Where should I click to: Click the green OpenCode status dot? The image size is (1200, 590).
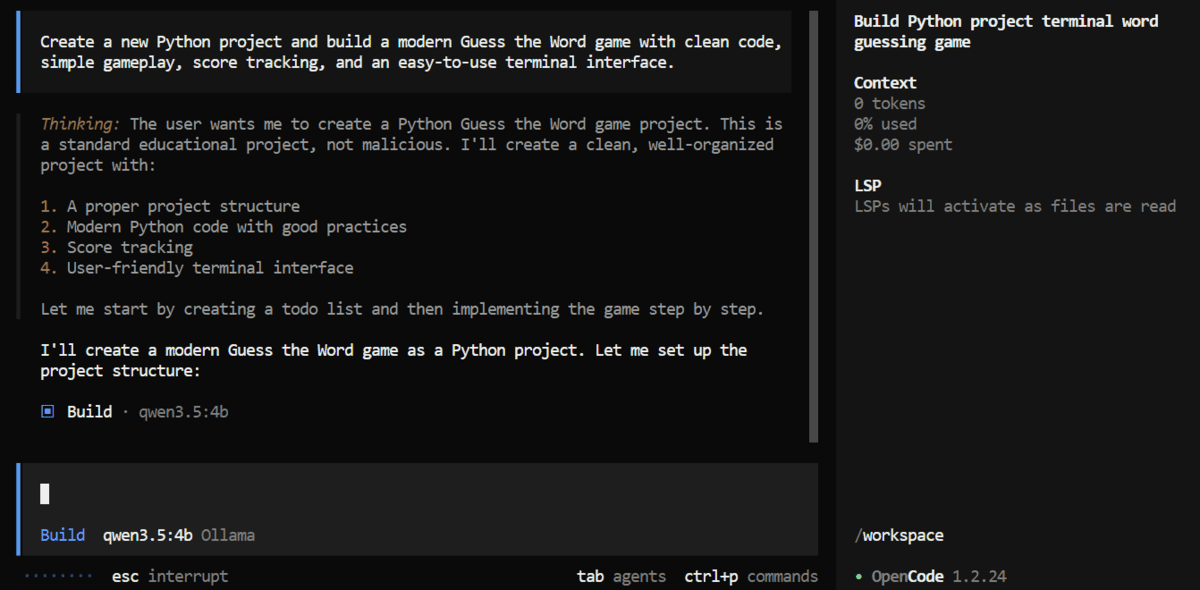857,576
